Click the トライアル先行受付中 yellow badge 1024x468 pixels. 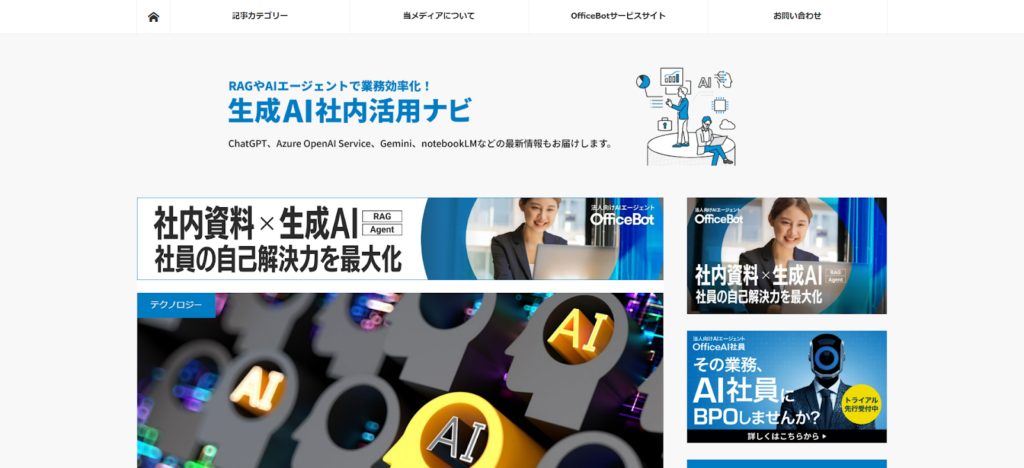click(x=861, y=405)
